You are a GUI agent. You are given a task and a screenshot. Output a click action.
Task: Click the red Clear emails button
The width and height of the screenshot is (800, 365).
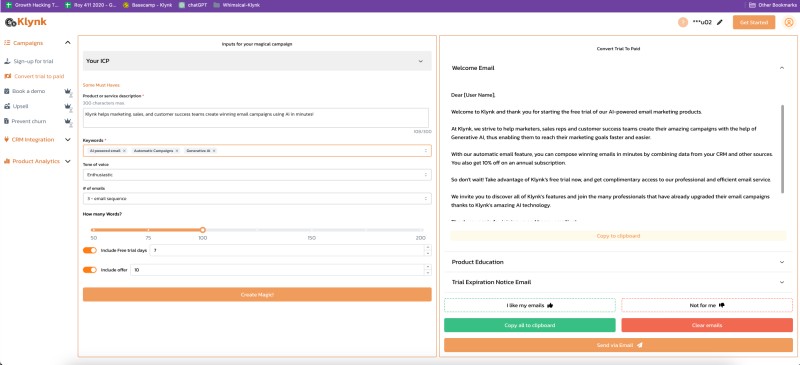pyautogui.click(x=707, y=325)
